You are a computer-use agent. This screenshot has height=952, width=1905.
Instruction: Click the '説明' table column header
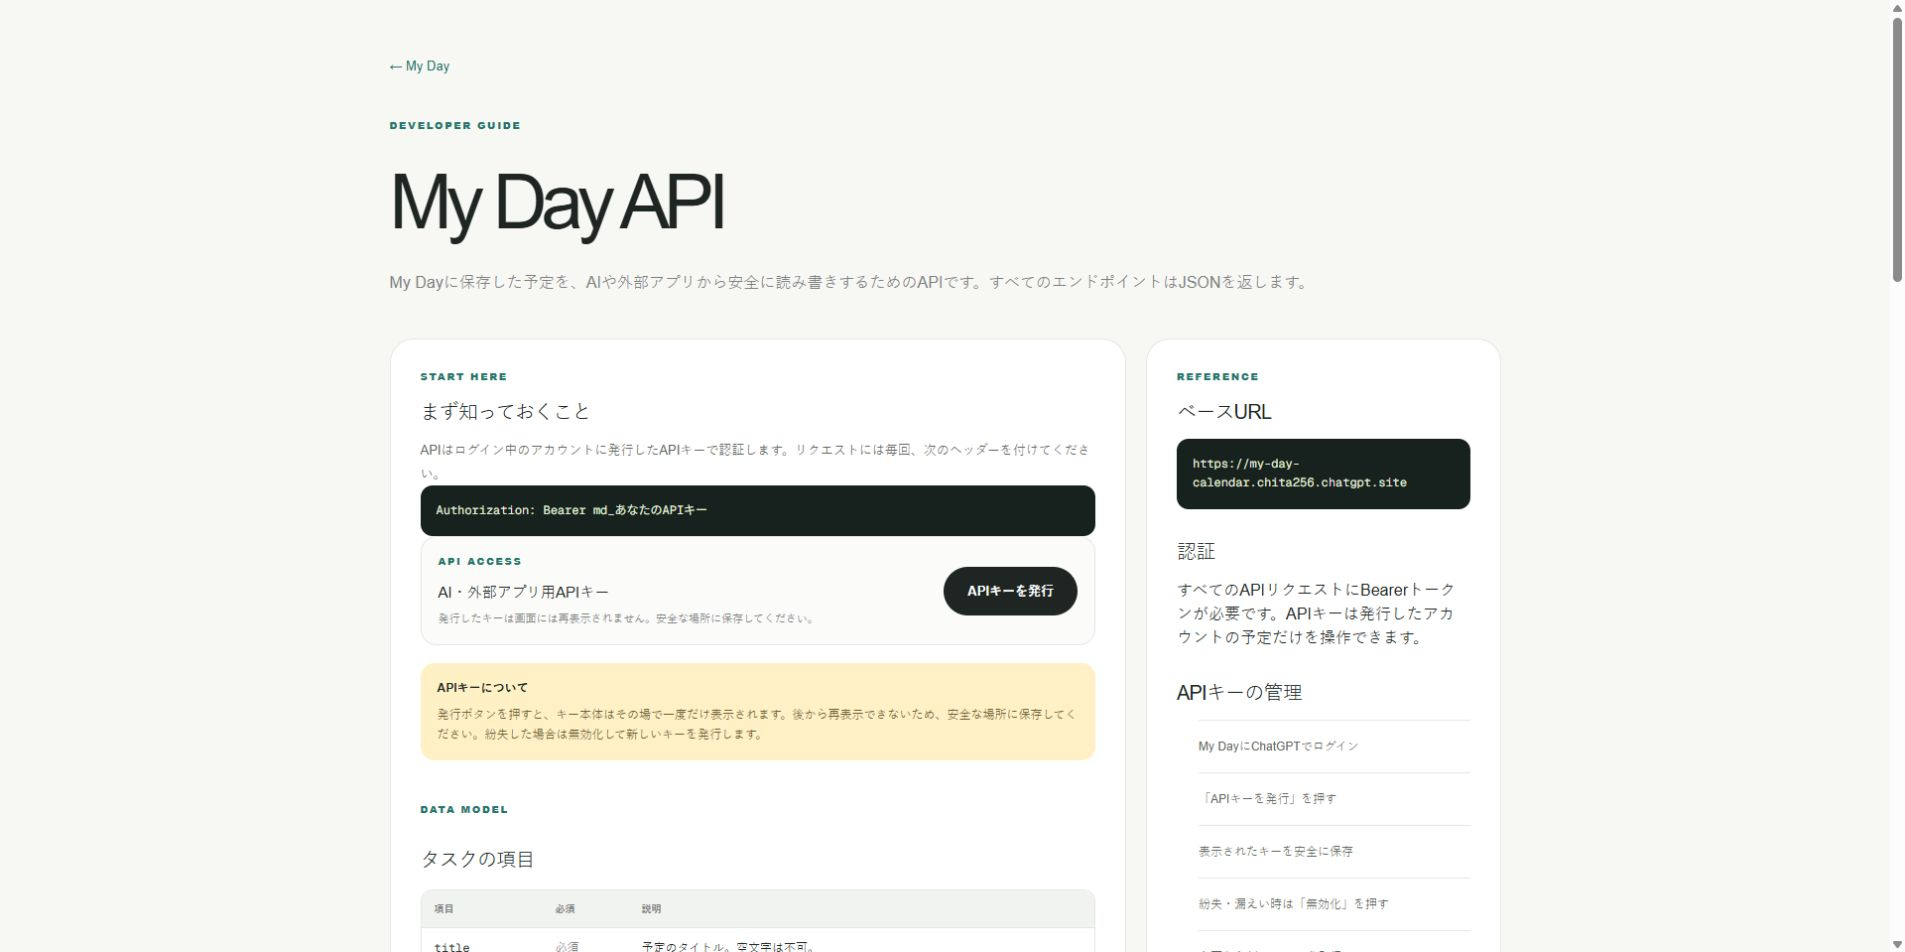pyautogui.click(x=651, y=909)
